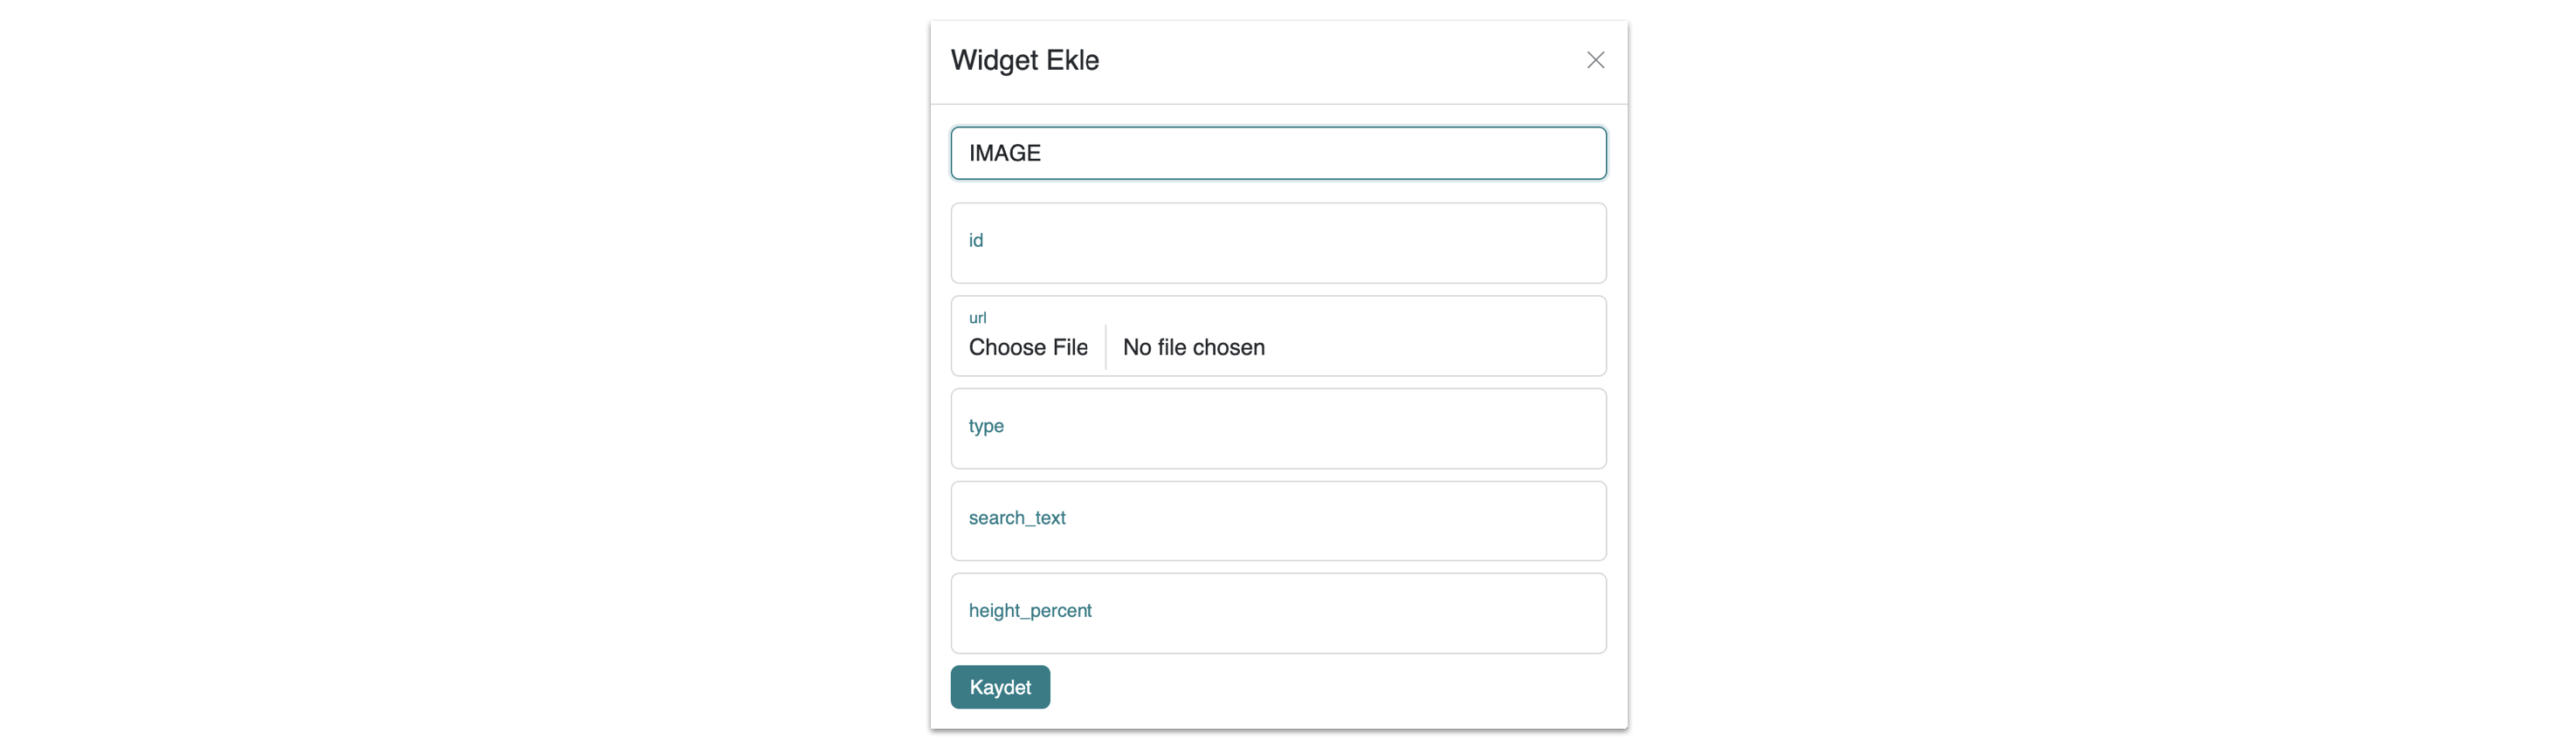2576x754 pixels.
Task: Focus the type input field
Action: 1278,430
